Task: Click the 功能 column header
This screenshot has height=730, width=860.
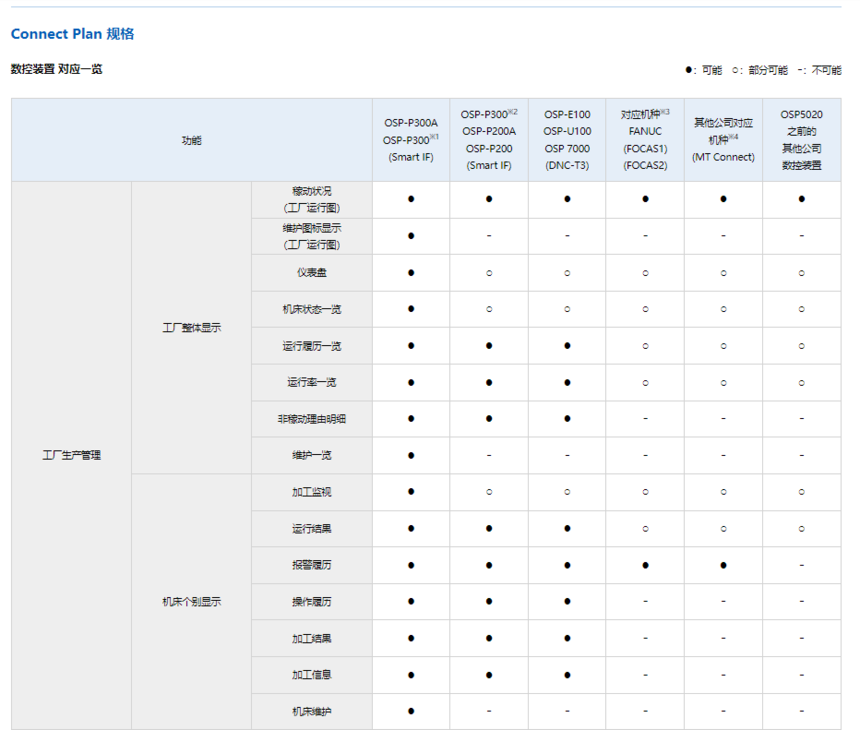Action: [x=191, y=140]
